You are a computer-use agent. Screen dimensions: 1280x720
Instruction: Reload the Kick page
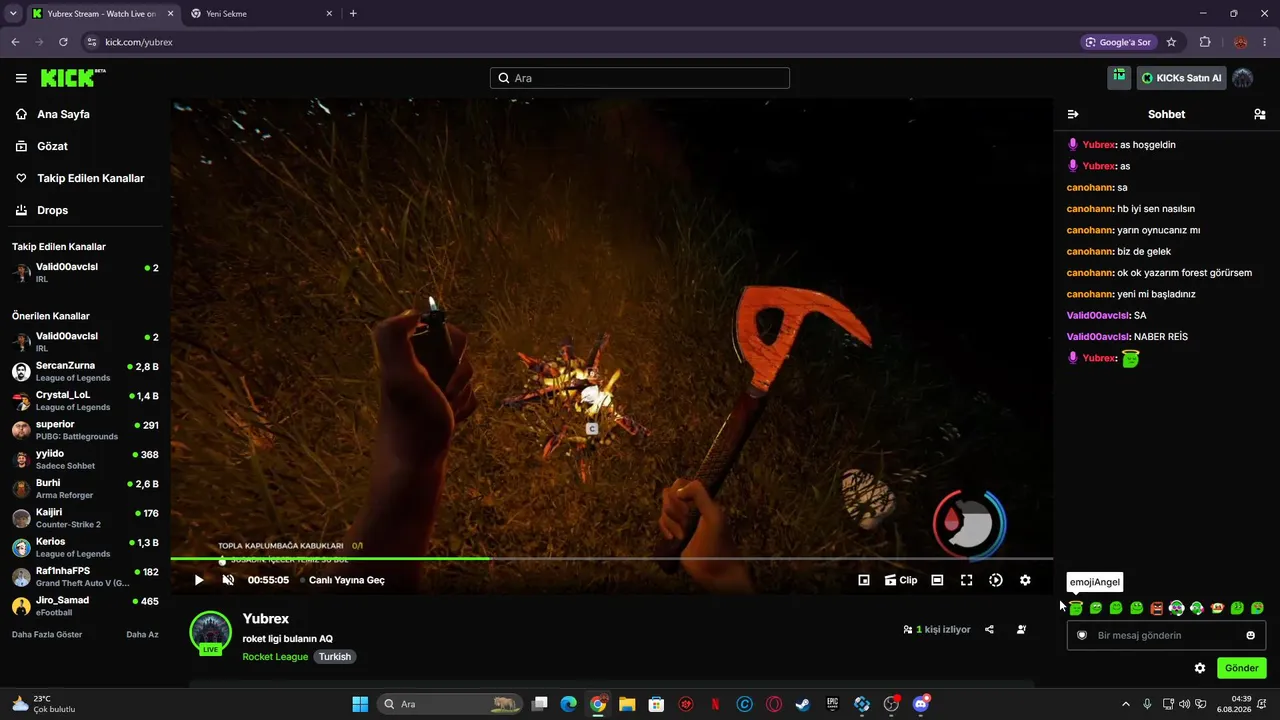click(63, 42)
